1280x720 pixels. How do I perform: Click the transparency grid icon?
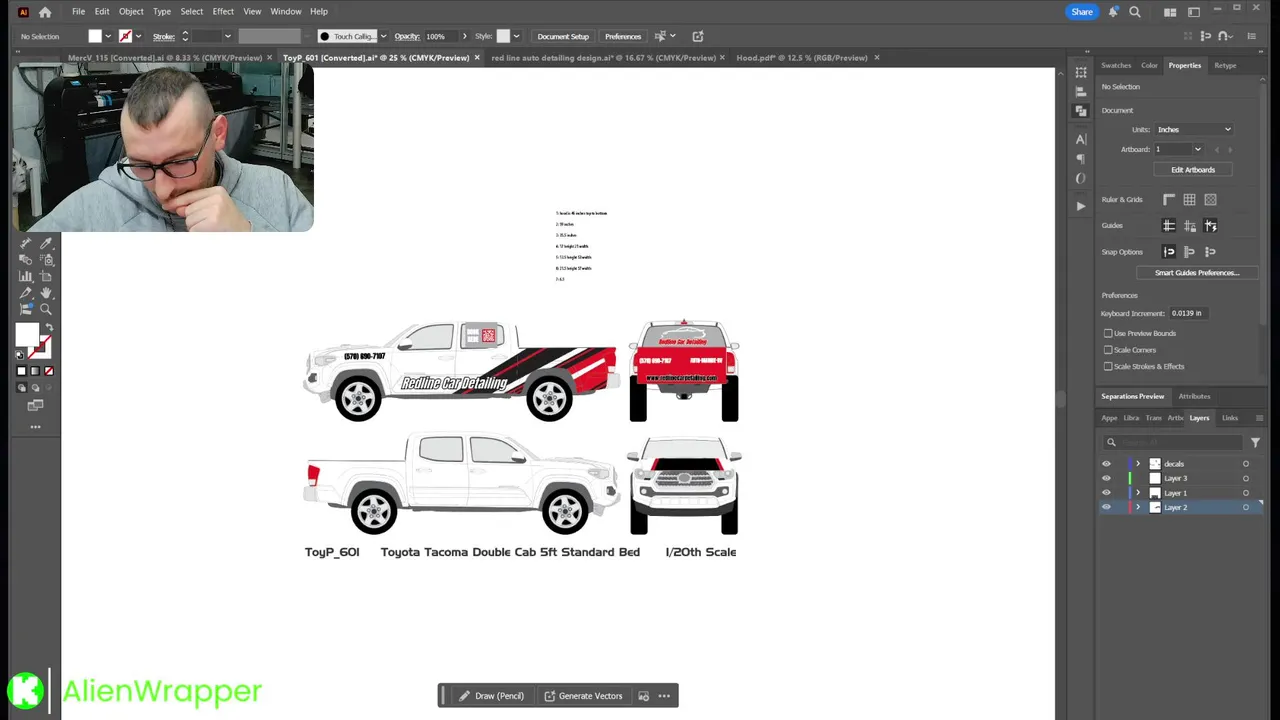point(1210,200)
